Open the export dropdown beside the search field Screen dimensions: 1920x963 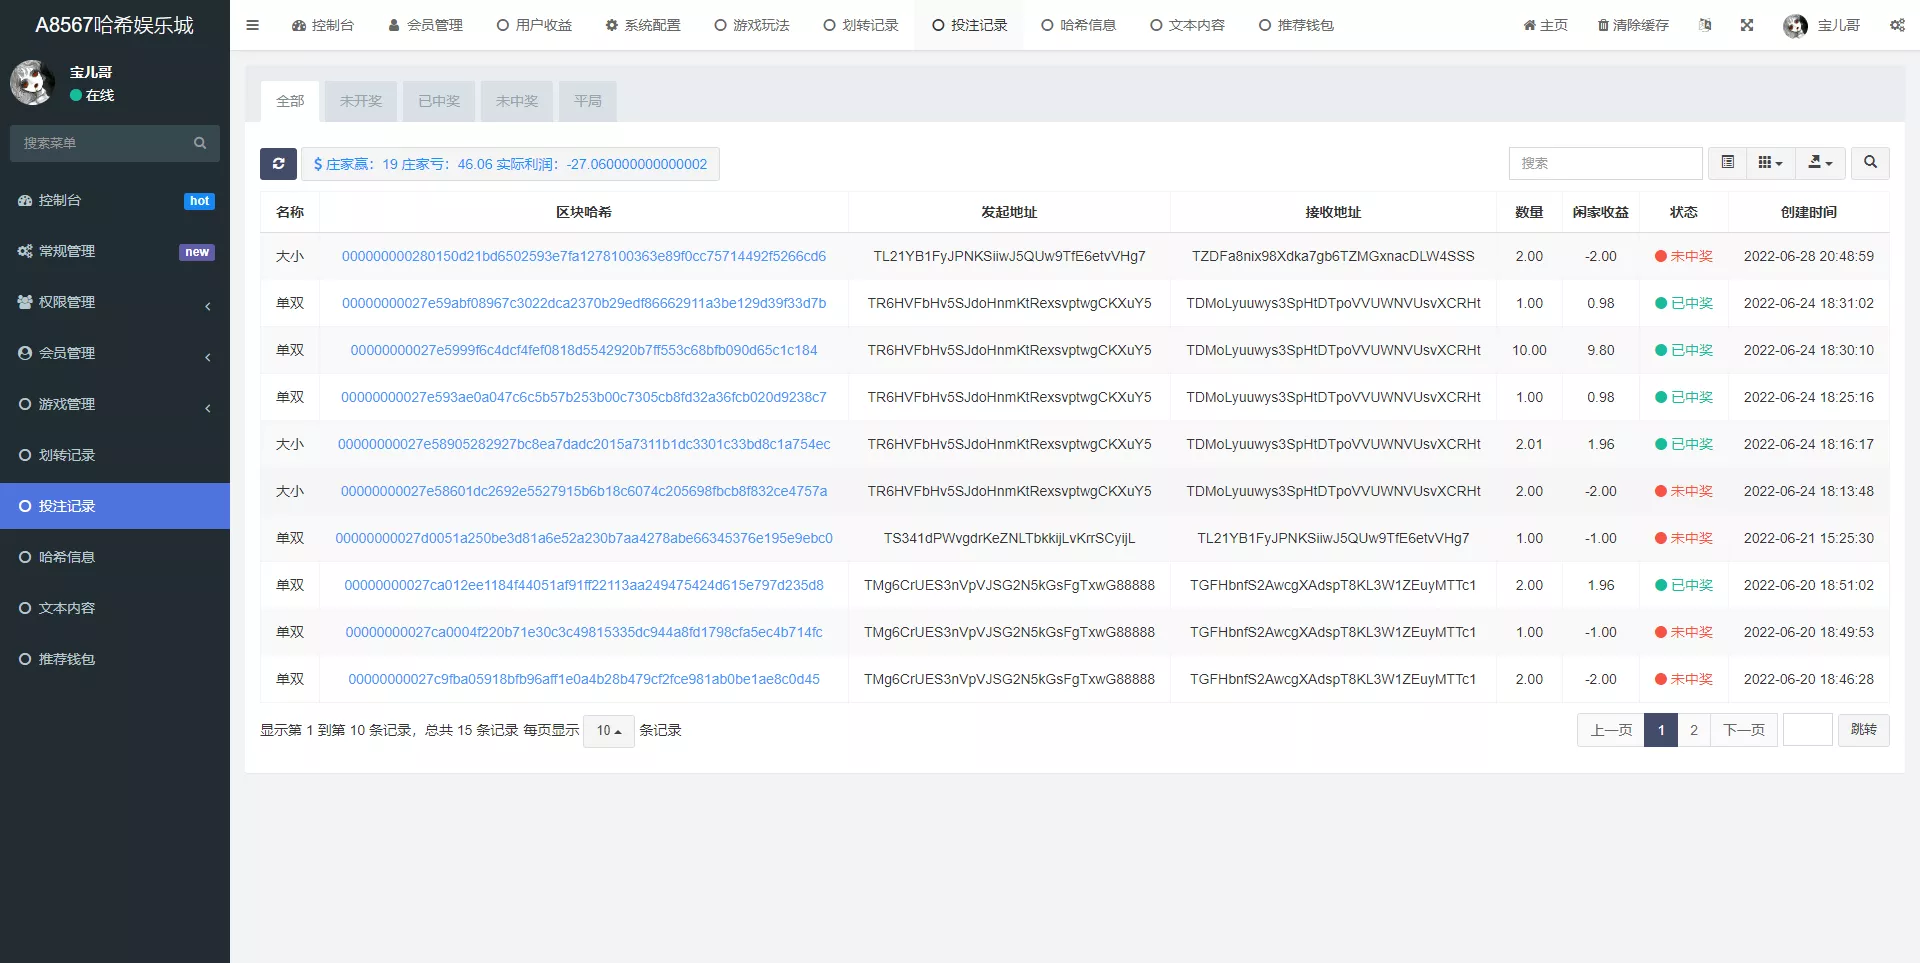tap(1820, 162)
